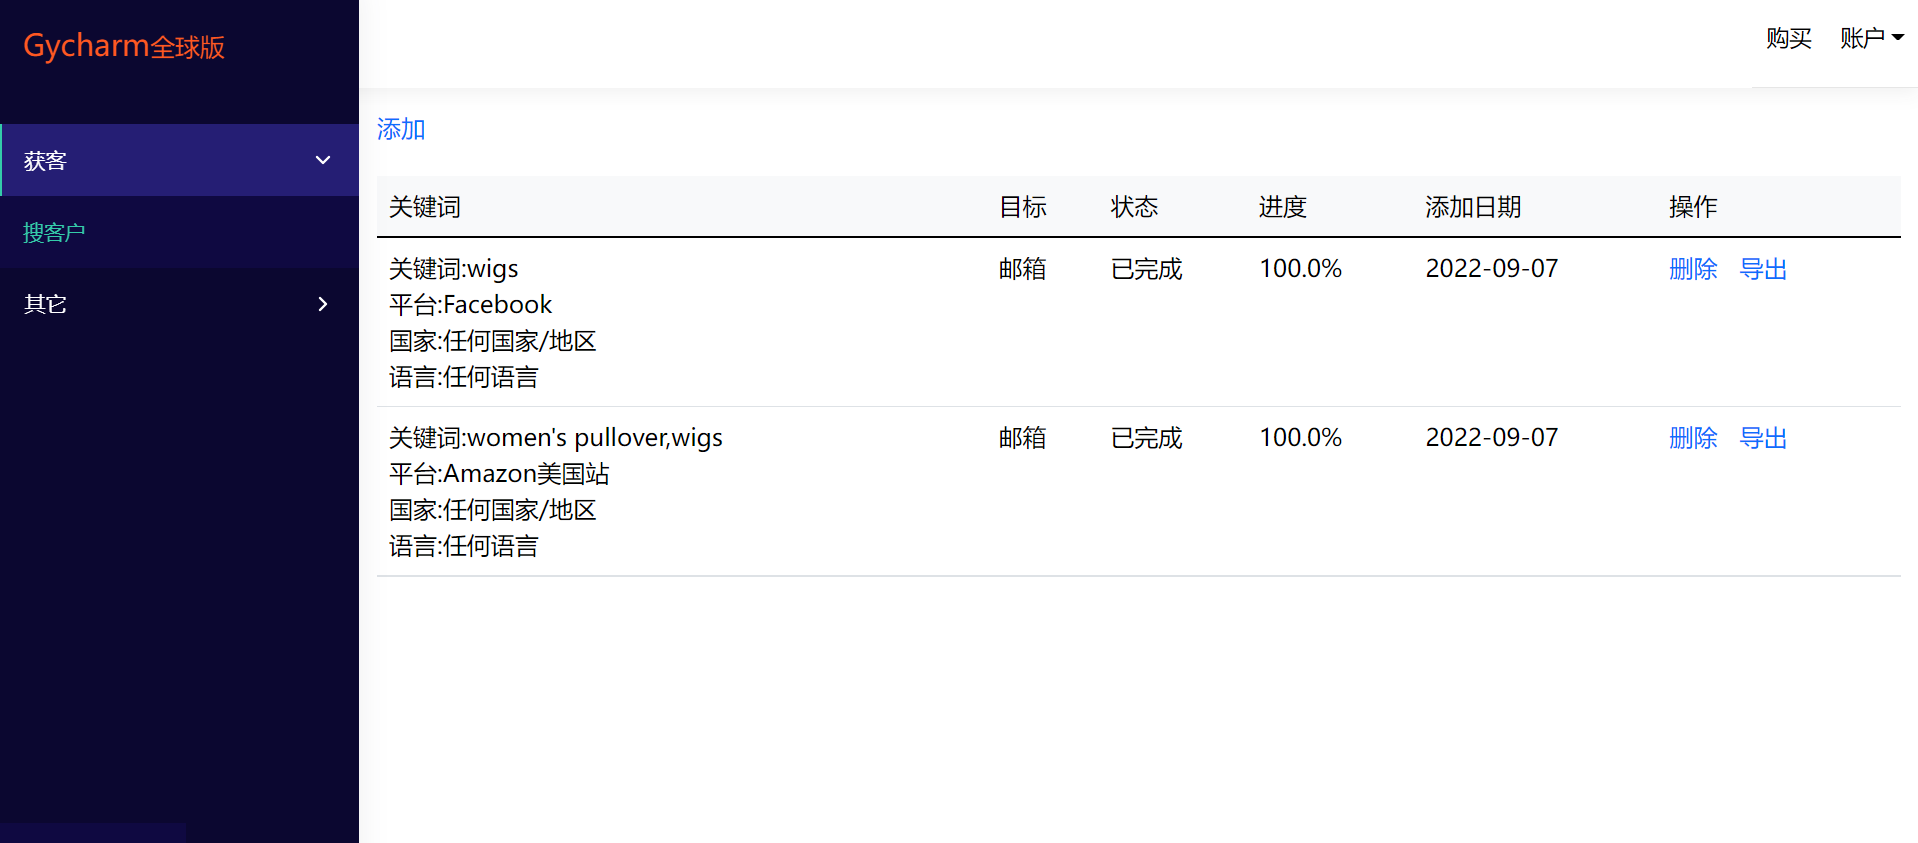Expand the 其它 menu arrow

[322, 304]
